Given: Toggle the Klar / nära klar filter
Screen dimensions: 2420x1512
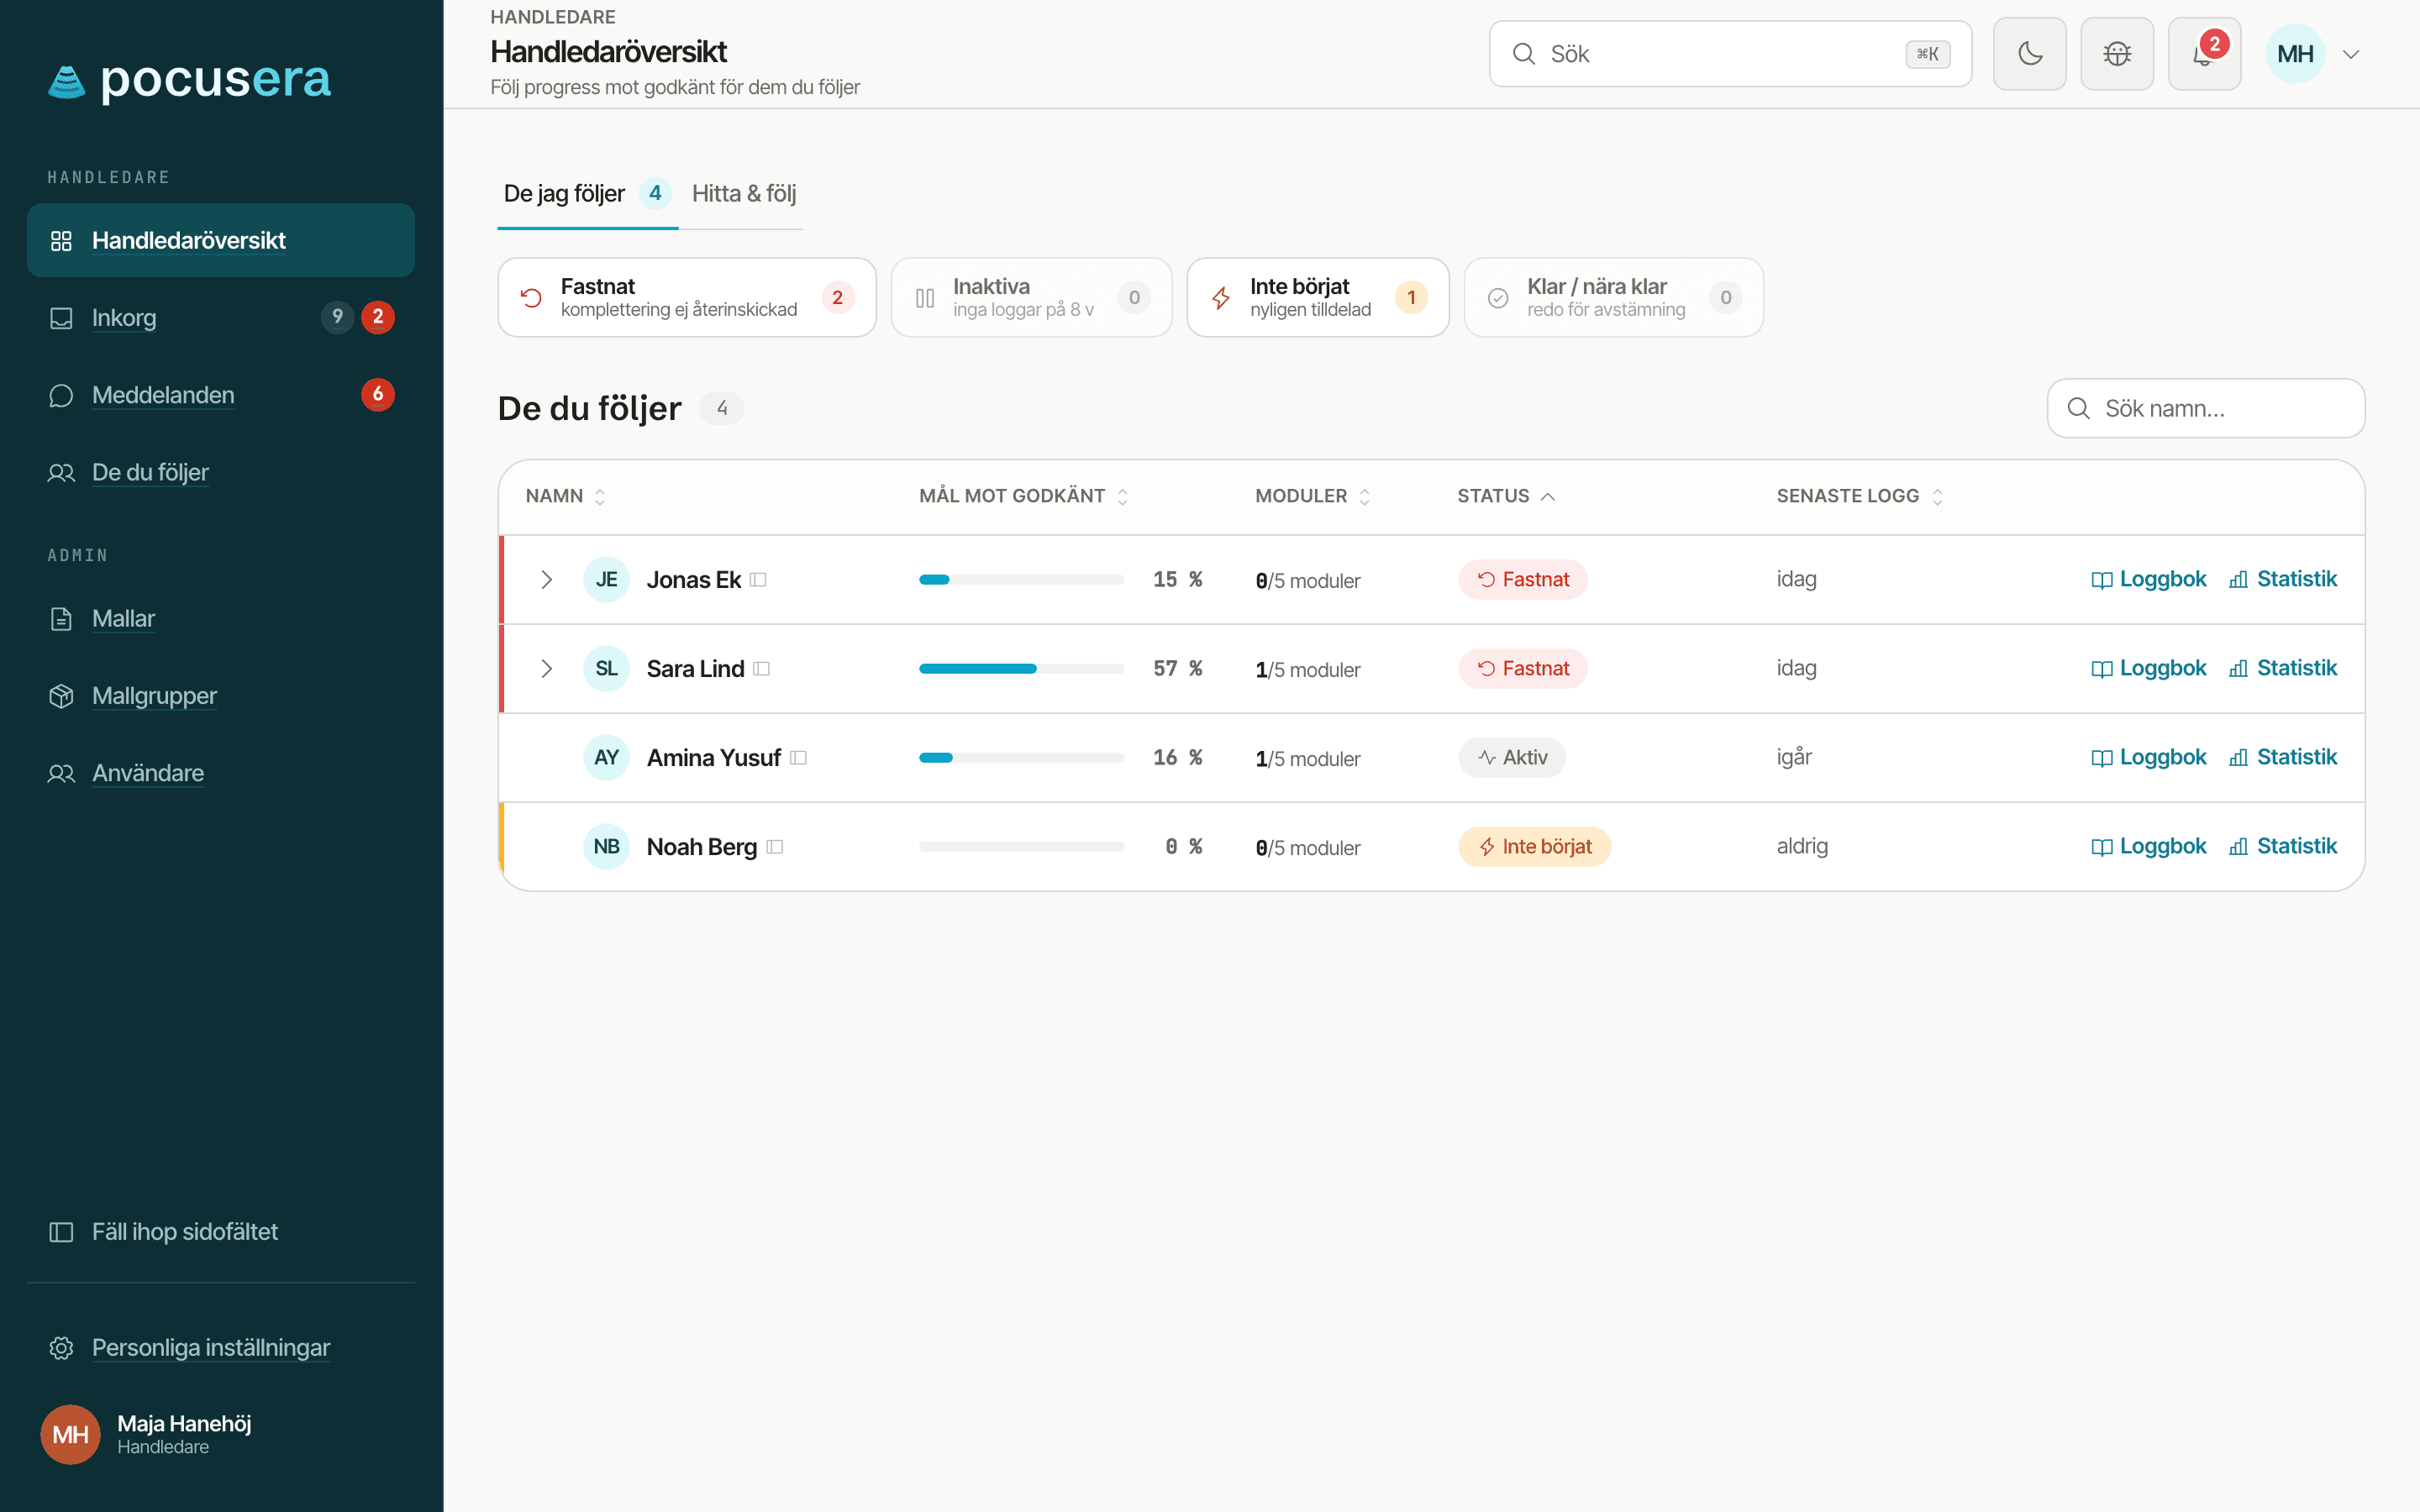Looking at the screenshot, I should 1614,297.
